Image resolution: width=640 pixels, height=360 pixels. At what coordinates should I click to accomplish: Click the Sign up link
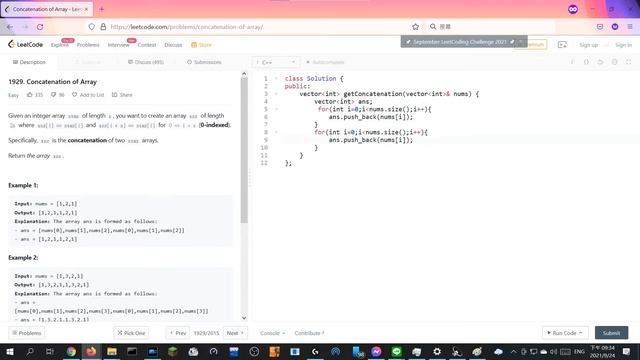(588, 45)
